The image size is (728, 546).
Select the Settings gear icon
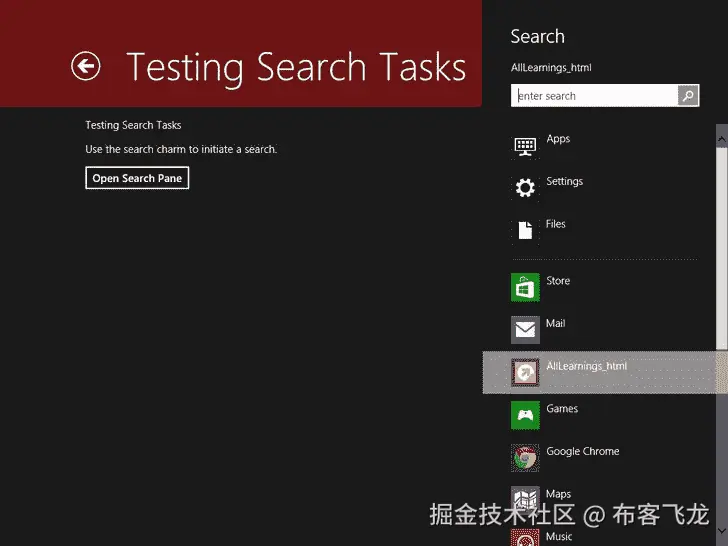[x=525, y=188]
